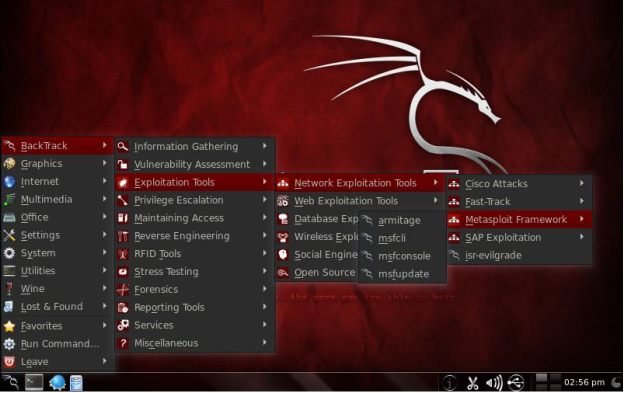Launch msfconsole from the submenu
This screenshot has height=393, width=624.
(402, 256)
